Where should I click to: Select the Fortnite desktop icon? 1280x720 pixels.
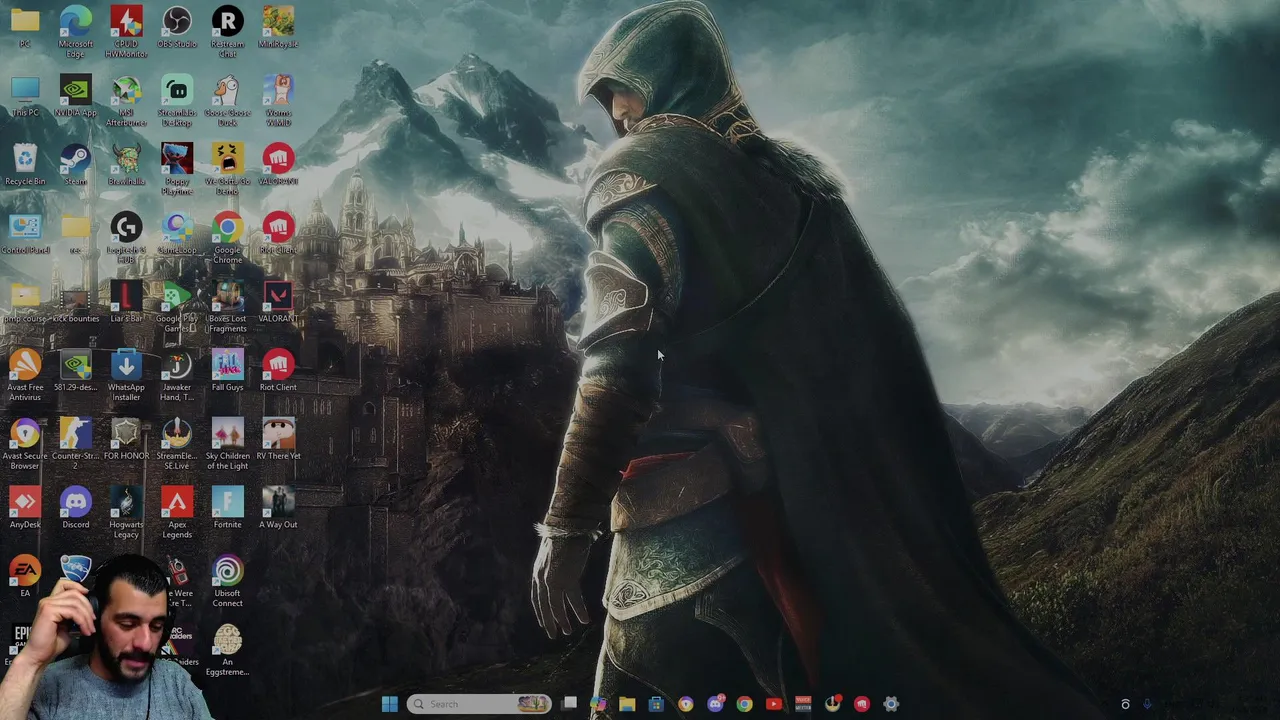point(227,508)
